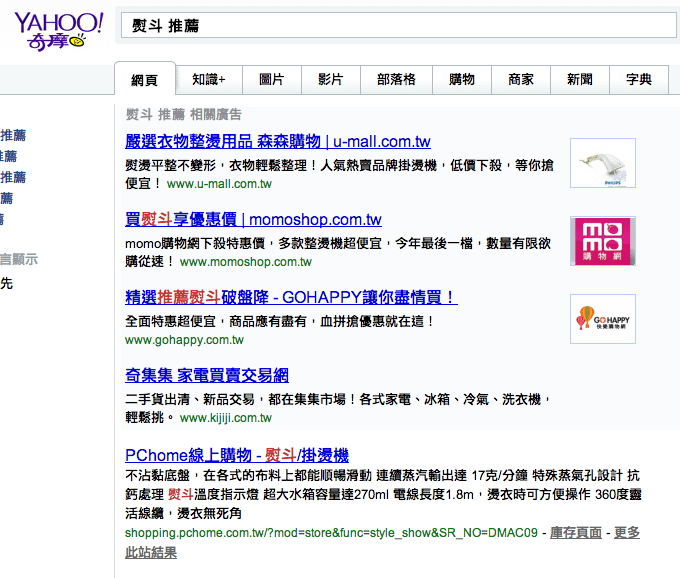Viewport: 680px width, 578px height.
Task: Click the GoHappy balloon logo thumbnail
Action: point(603,319)
